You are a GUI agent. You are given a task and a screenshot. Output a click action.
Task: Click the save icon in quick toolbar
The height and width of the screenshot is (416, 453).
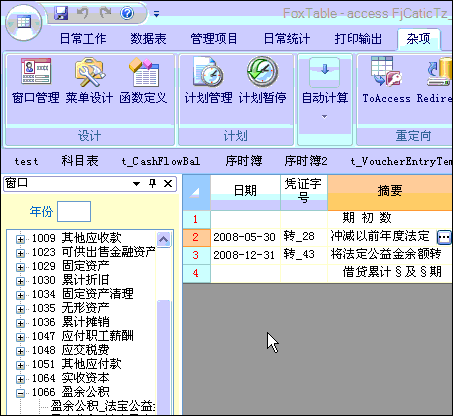(x=61, y=13)
